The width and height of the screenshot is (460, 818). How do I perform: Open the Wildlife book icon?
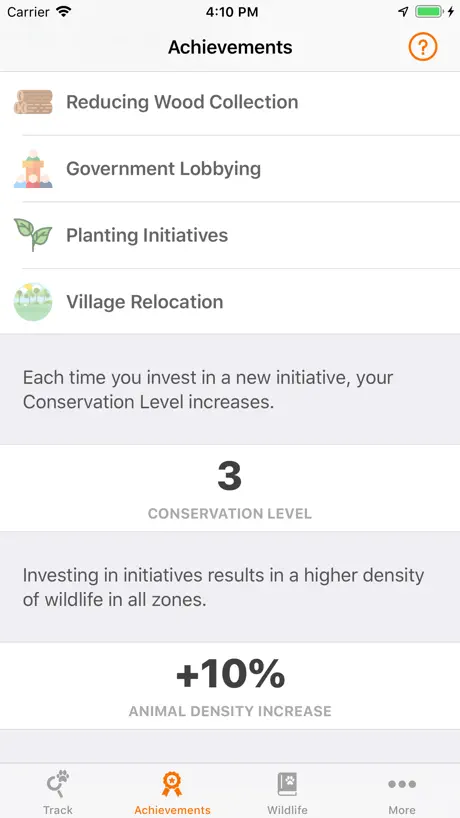[x=287, y=784]
